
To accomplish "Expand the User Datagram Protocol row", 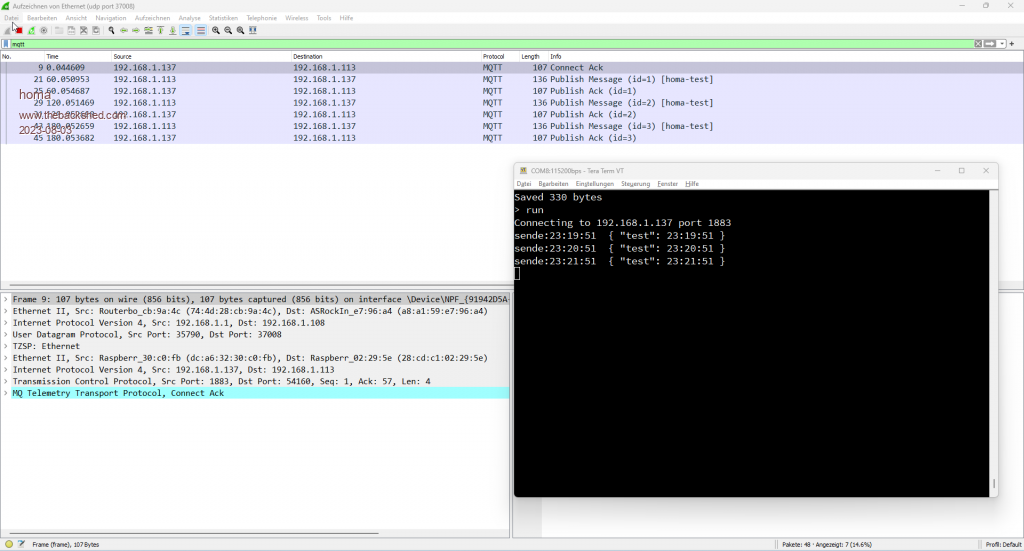I will (6, 334).
